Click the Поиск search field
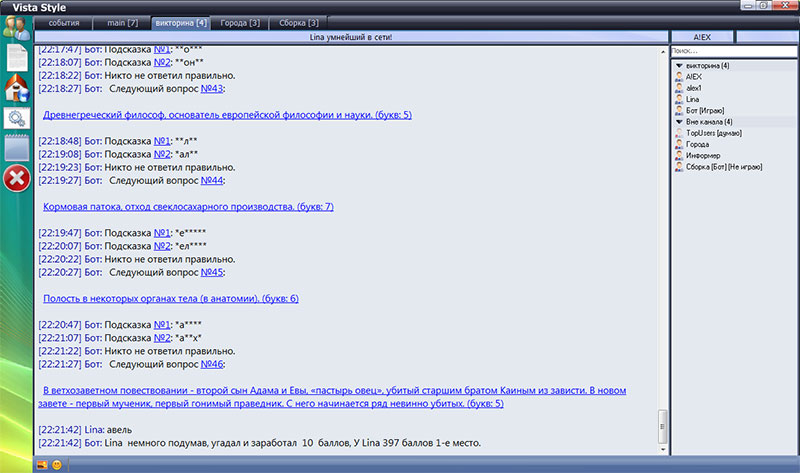800x473 pixels. (732, 51)
